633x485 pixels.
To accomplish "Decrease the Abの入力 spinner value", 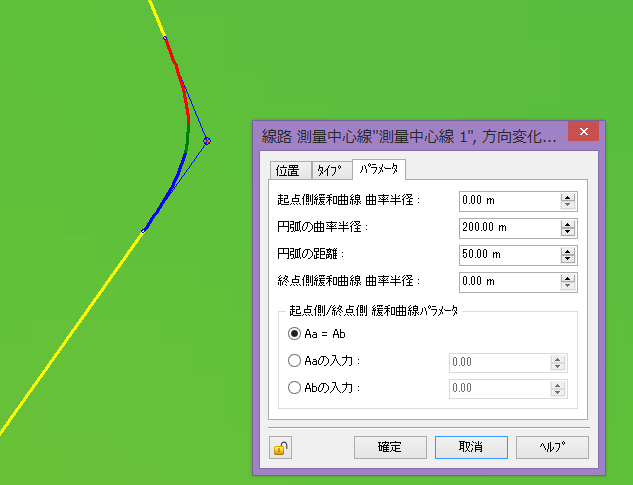I will click(x=558, y=393).
